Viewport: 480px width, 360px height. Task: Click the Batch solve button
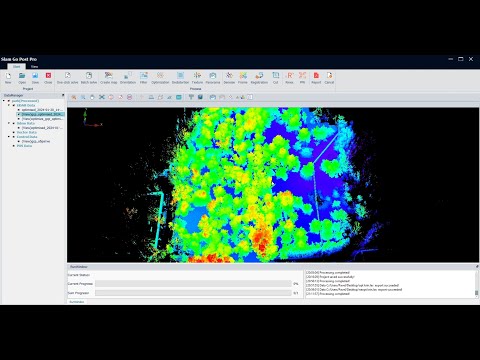pos(89,78)
